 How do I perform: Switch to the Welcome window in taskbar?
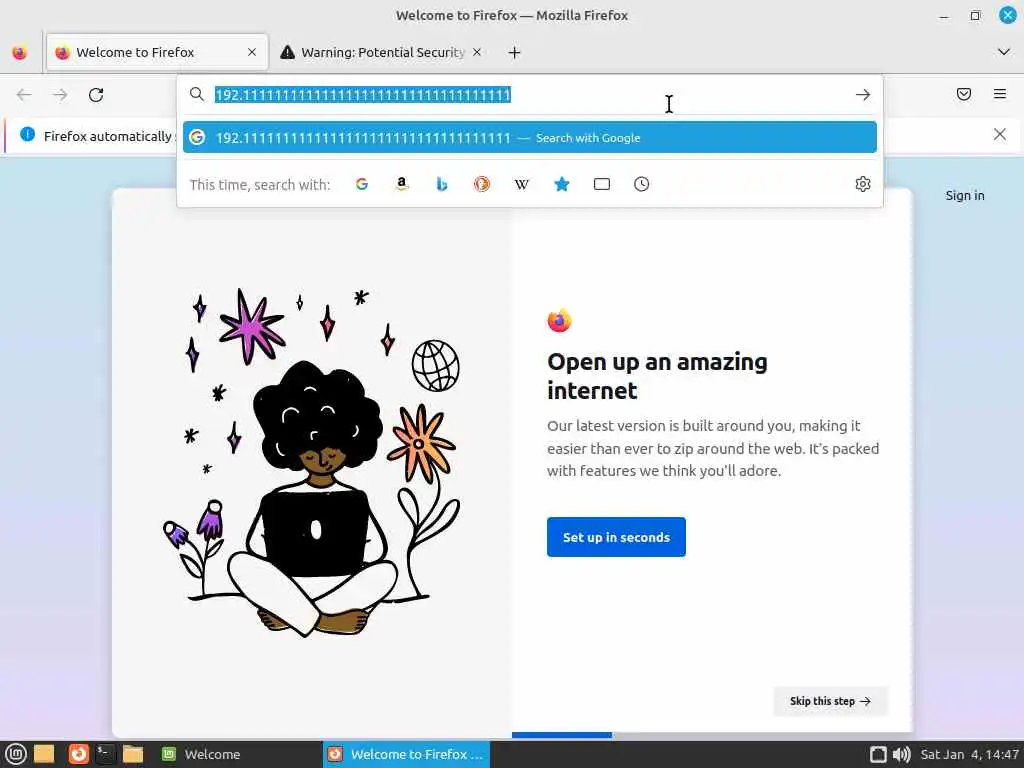coord(202,754)
